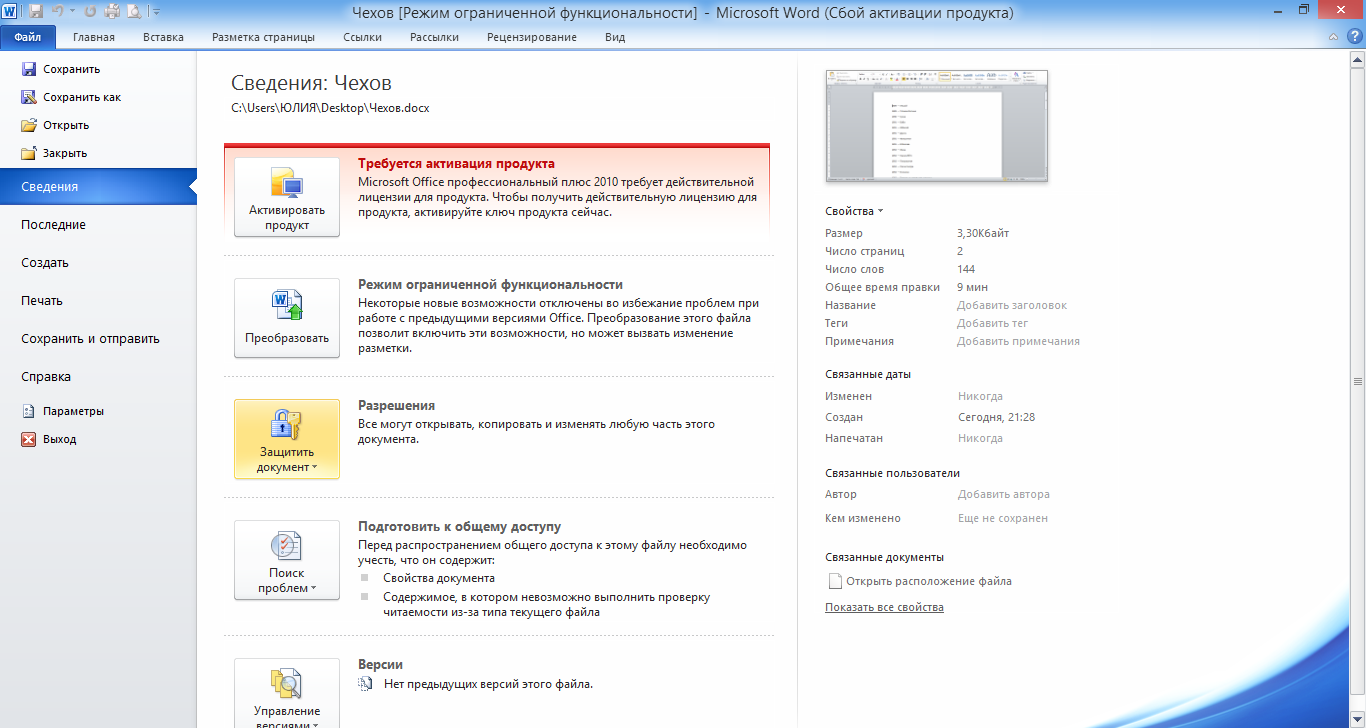
Task: Click Показать все свойства link
Action: click(884, 607)
